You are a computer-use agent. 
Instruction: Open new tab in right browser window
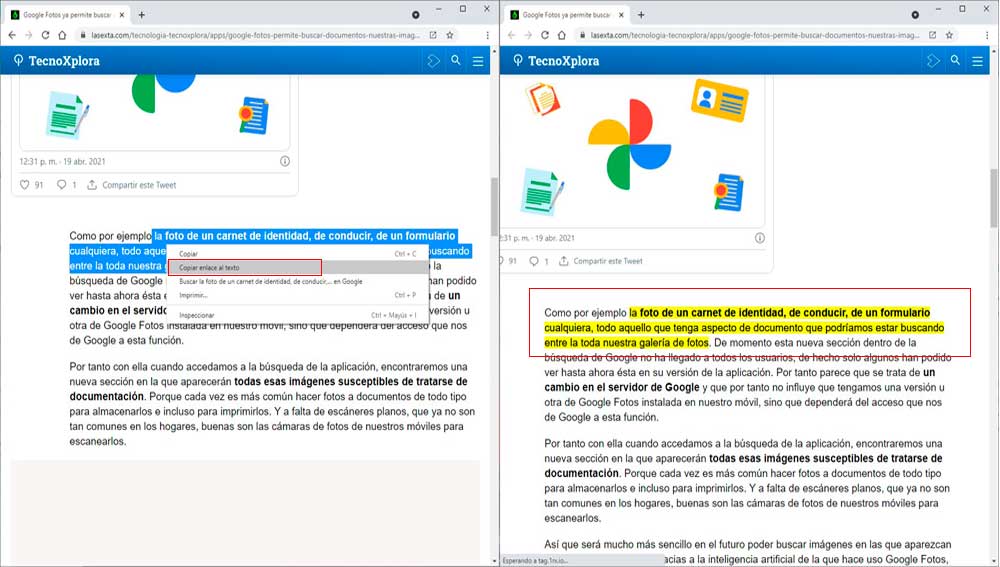coord(641,15)
